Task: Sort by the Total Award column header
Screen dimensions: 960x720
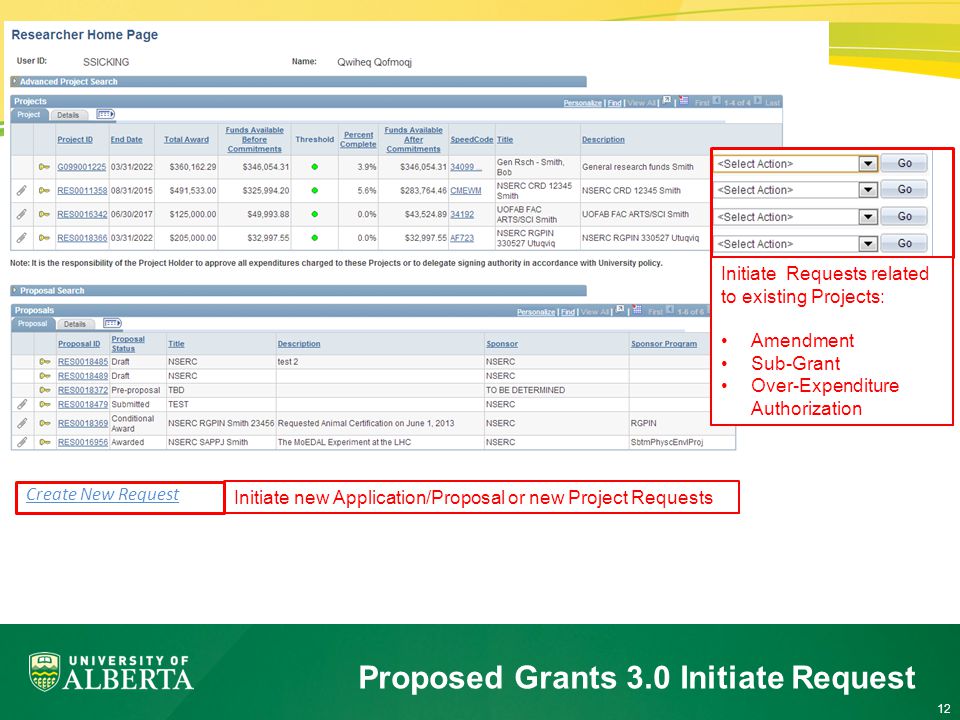Action: [x=186, y=140]
